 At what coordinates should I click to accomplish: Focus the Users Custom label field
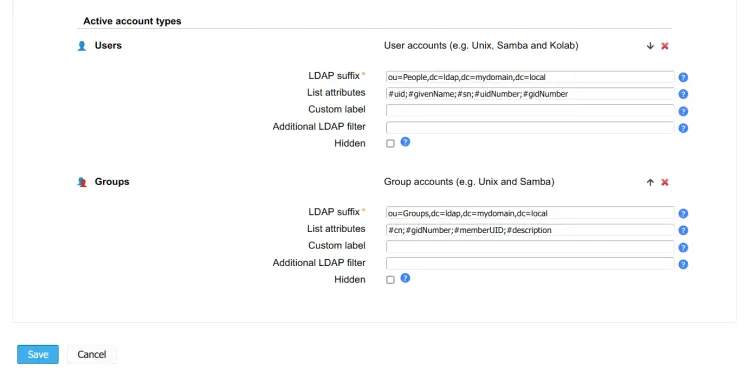point(530,110)
